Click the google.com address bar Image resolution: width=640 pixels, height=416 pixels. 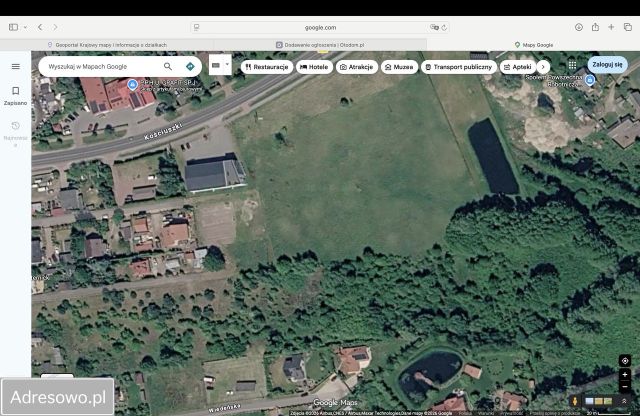(320, 27)
